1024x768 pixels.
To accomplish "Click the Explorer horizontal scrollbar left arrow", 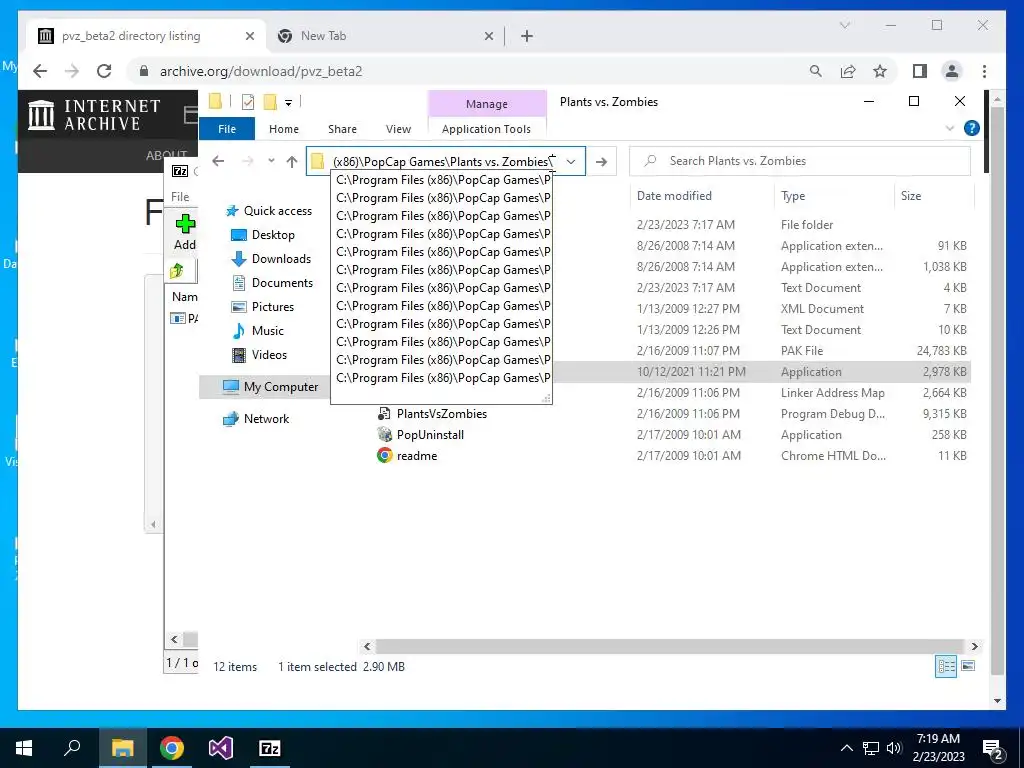I will (367, 647).
